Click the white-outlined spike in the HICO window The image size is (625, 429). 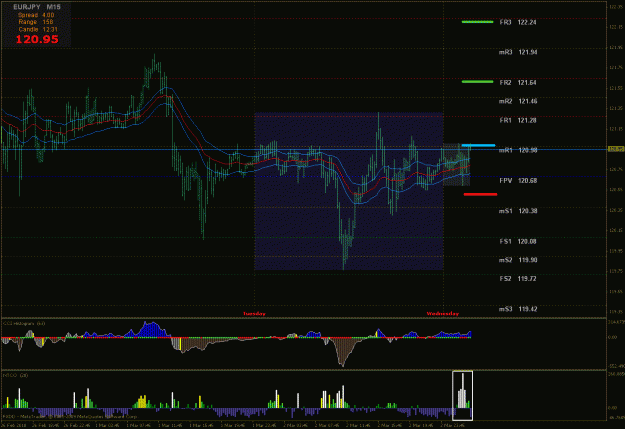(x=462, y=396)
